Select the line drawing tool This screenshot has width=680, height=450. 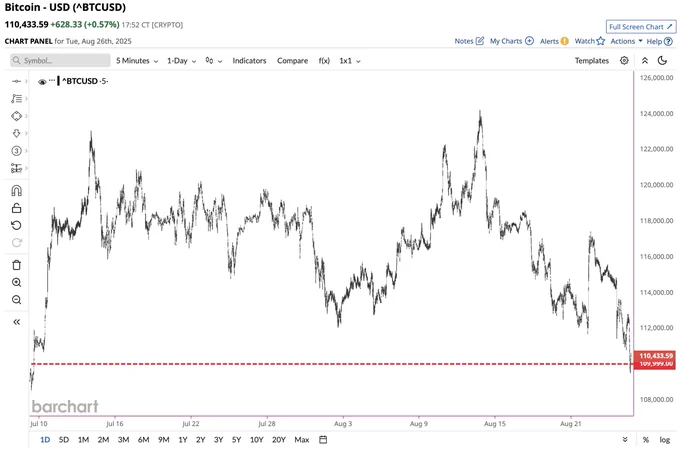(x=16, y=82)
